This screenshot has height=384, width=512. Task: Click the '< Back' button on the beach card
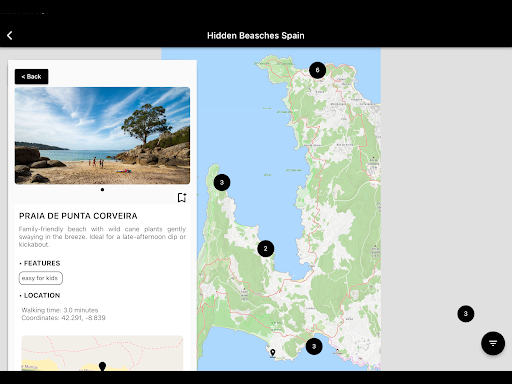coord(31,77)
